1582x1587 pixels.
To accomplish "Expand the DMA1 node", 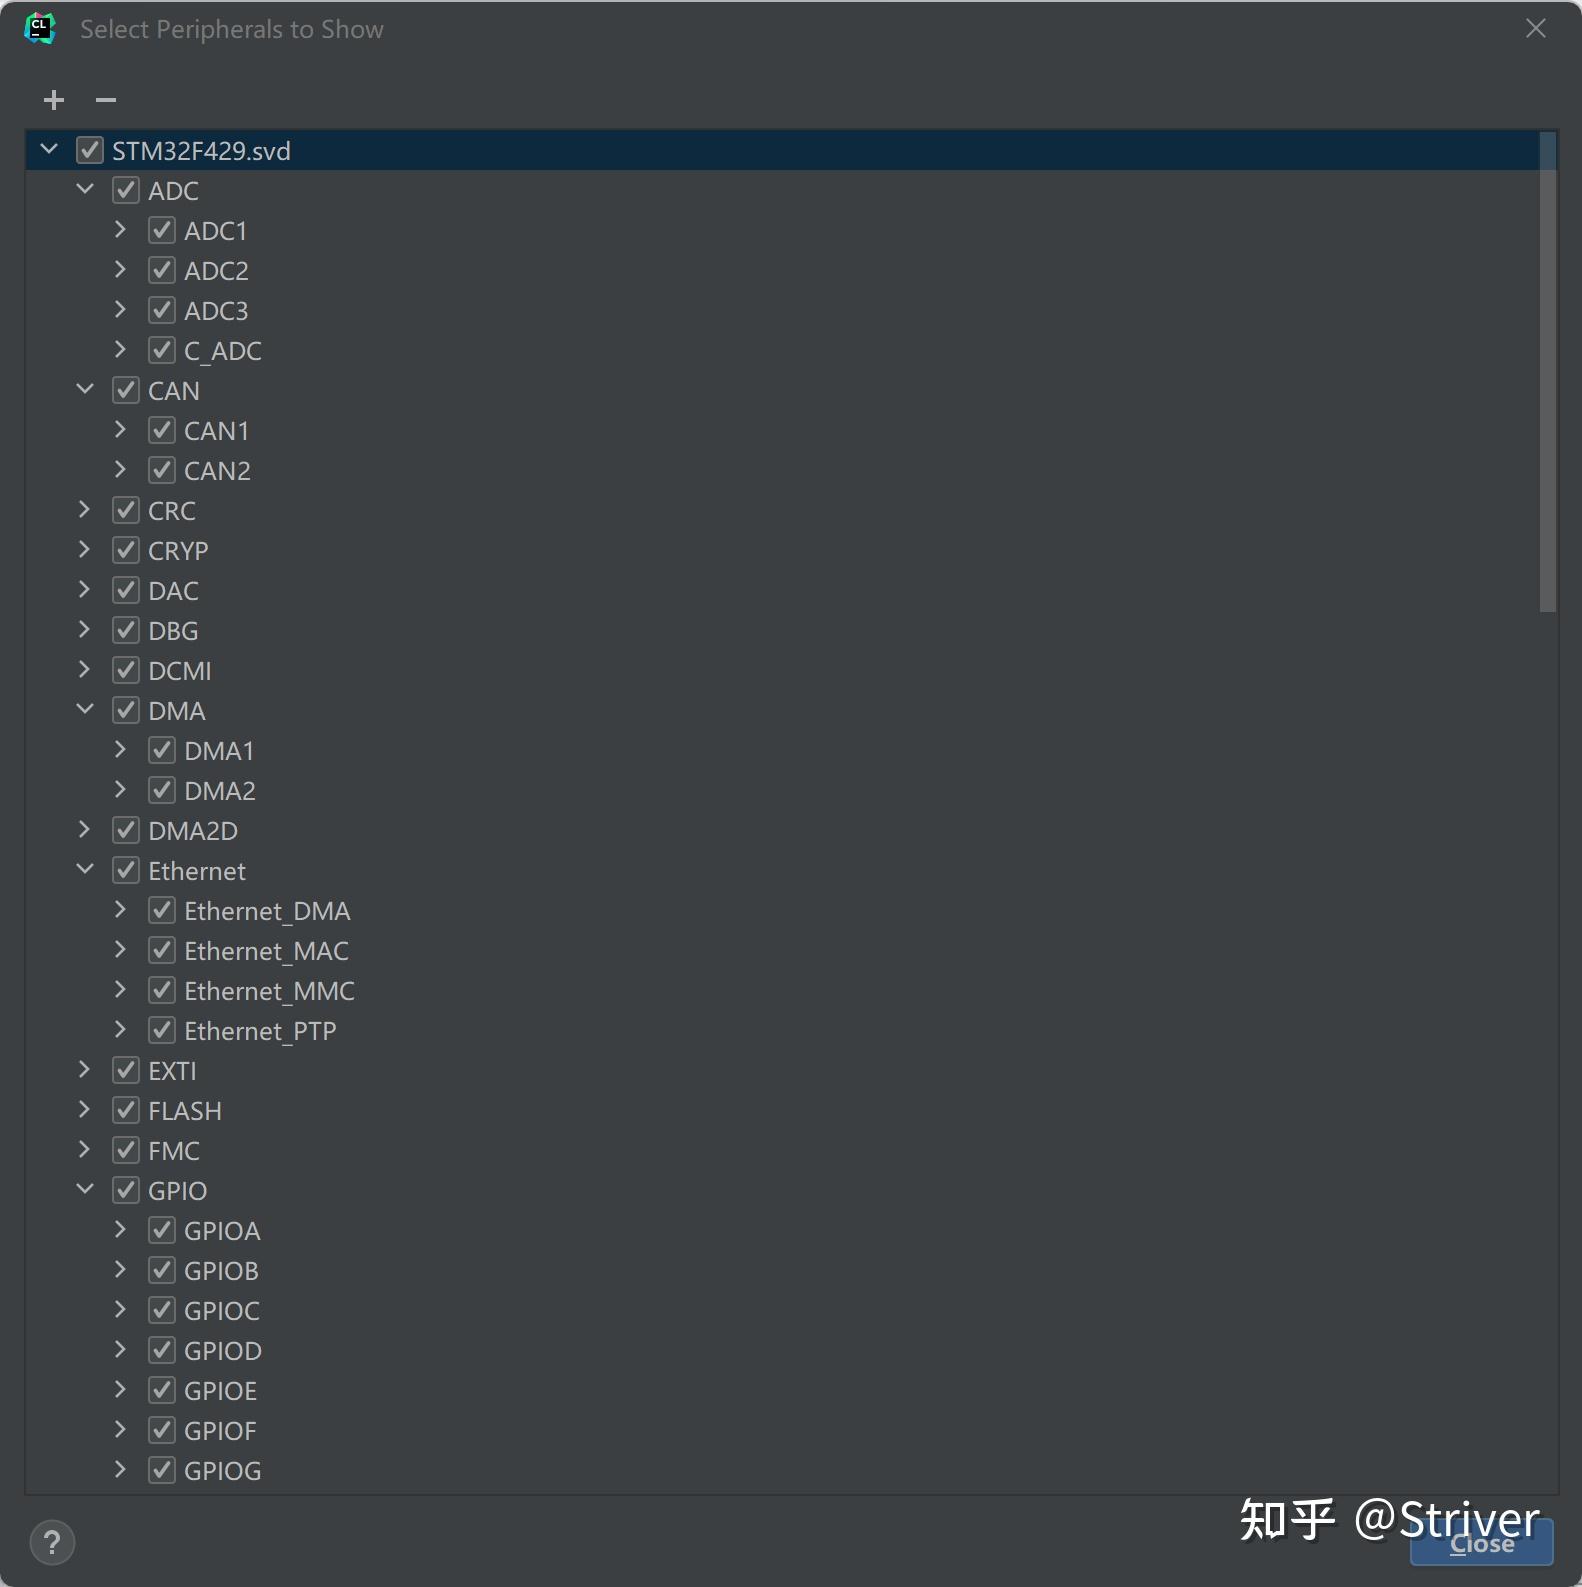I will click(120, 750).
